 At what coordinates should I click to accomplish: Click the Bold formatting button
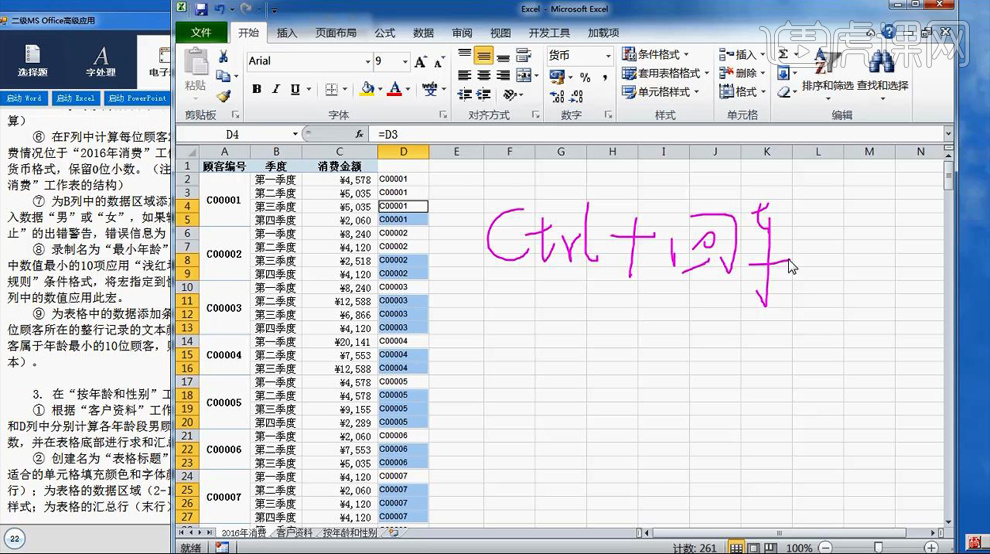[256, 89]
